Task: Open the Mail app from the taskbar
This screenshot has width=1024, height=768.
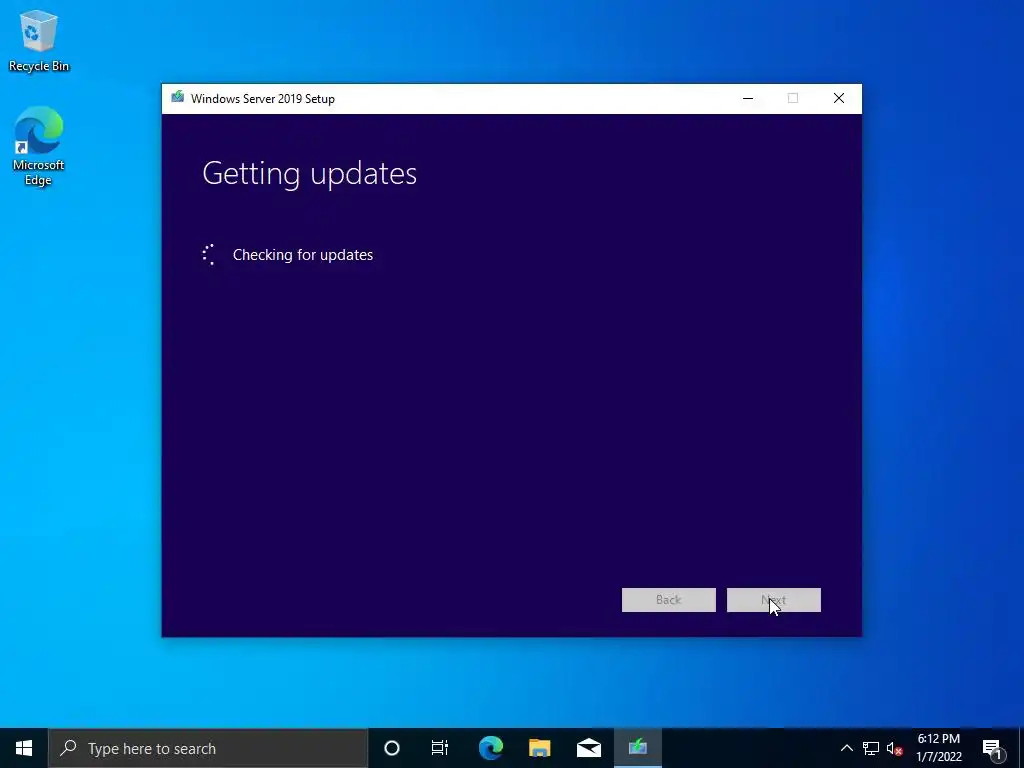Action: click(588, 748)
